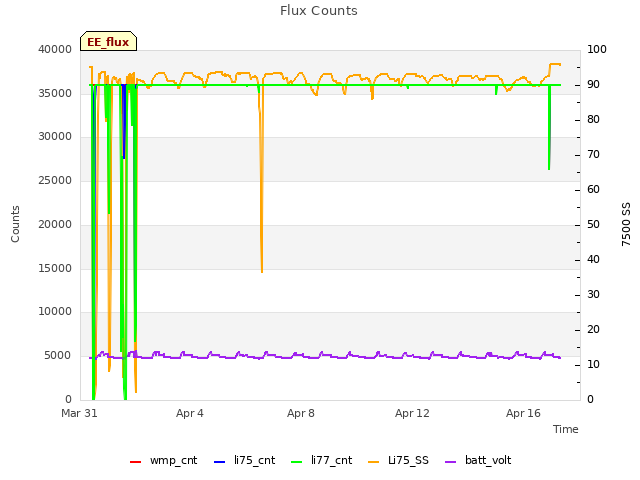
Task: Click the 70 right axis tick label
Action: (593, 155)
